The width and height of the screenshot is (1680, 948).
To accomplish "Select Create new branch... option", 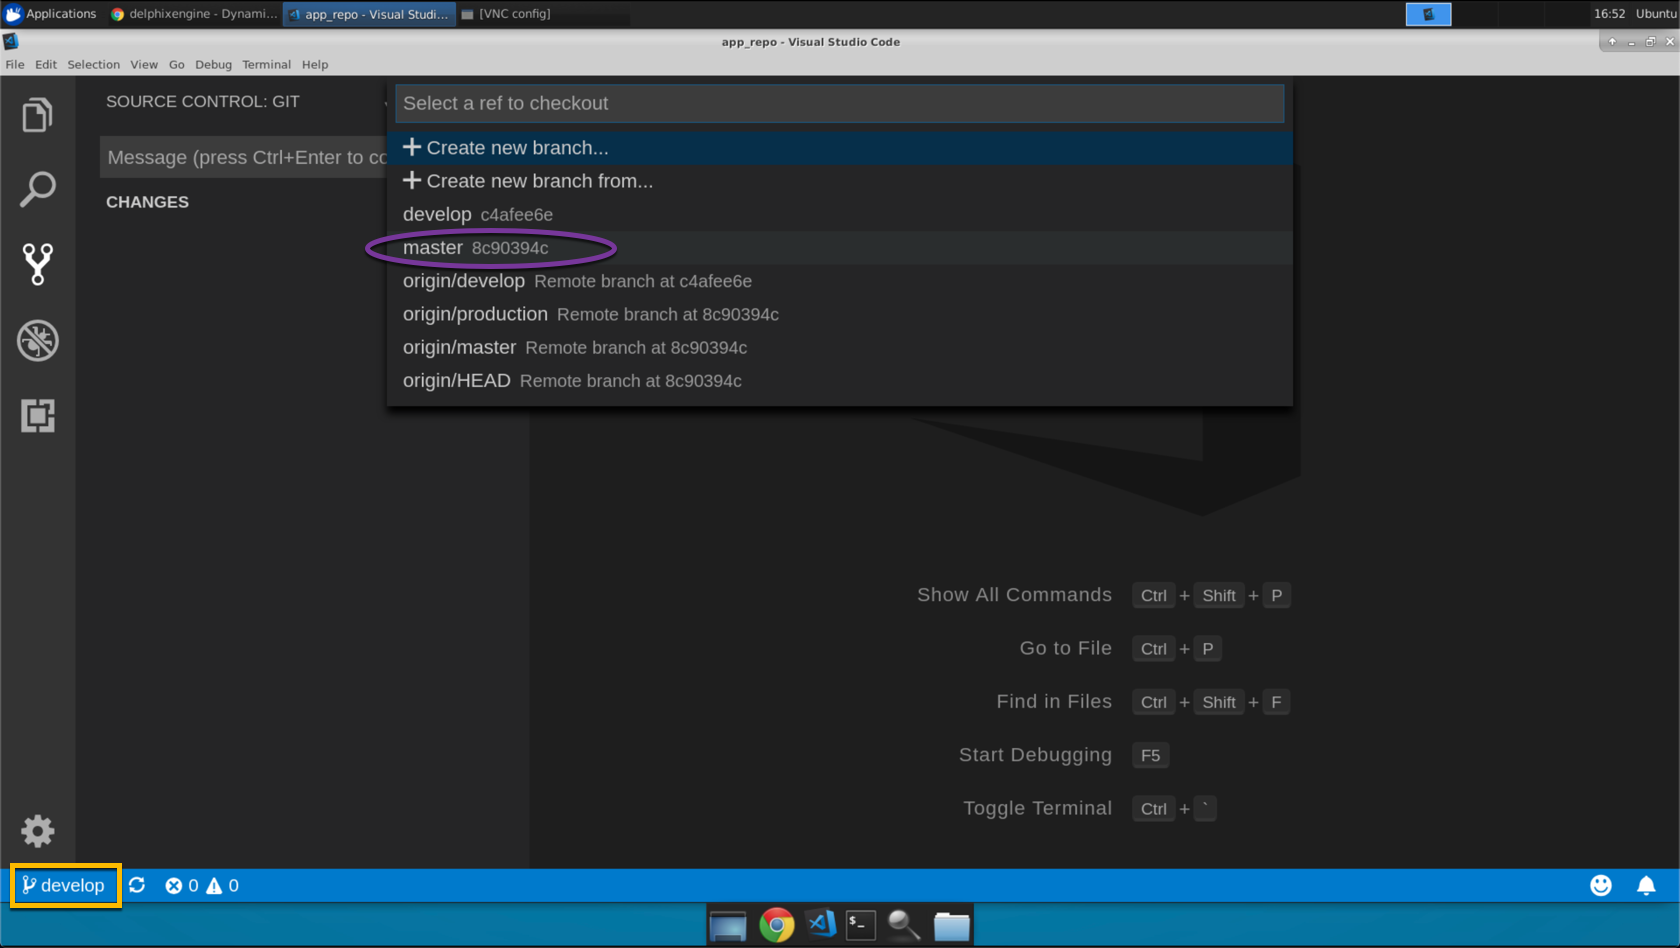I will coord(840,147).
